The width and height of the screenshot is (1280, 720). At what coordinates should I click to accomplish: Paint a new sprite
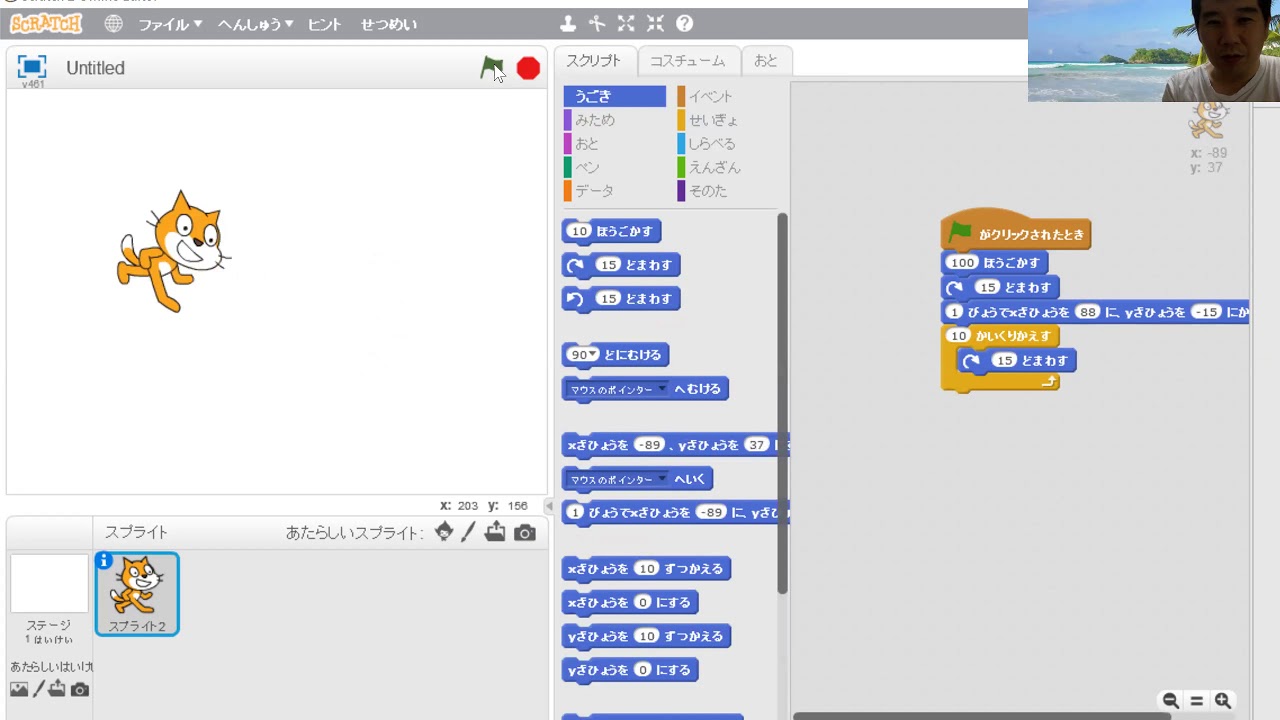468,532
